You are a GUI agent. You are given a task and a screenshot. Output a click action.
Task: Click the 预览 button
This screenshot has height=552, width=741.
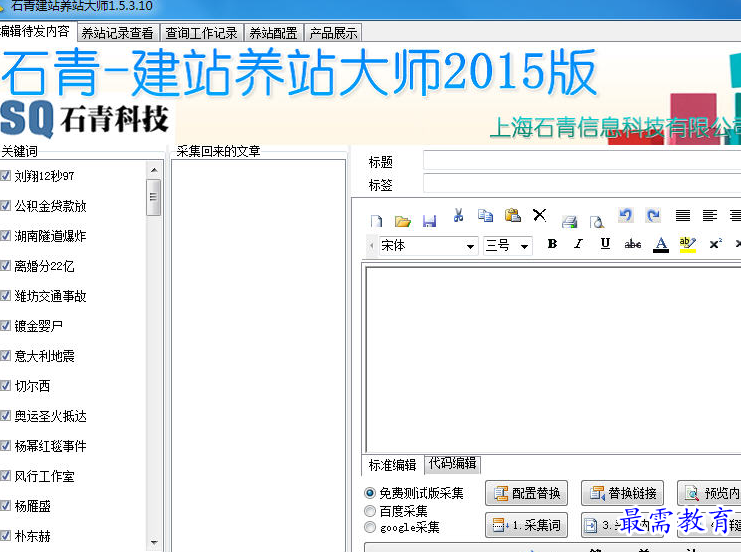point(709,493)
